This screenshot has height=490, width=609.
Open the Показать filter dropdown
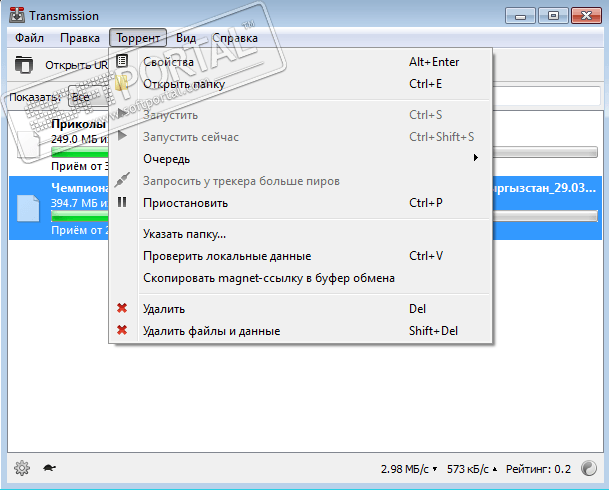(x=89, y=97)
